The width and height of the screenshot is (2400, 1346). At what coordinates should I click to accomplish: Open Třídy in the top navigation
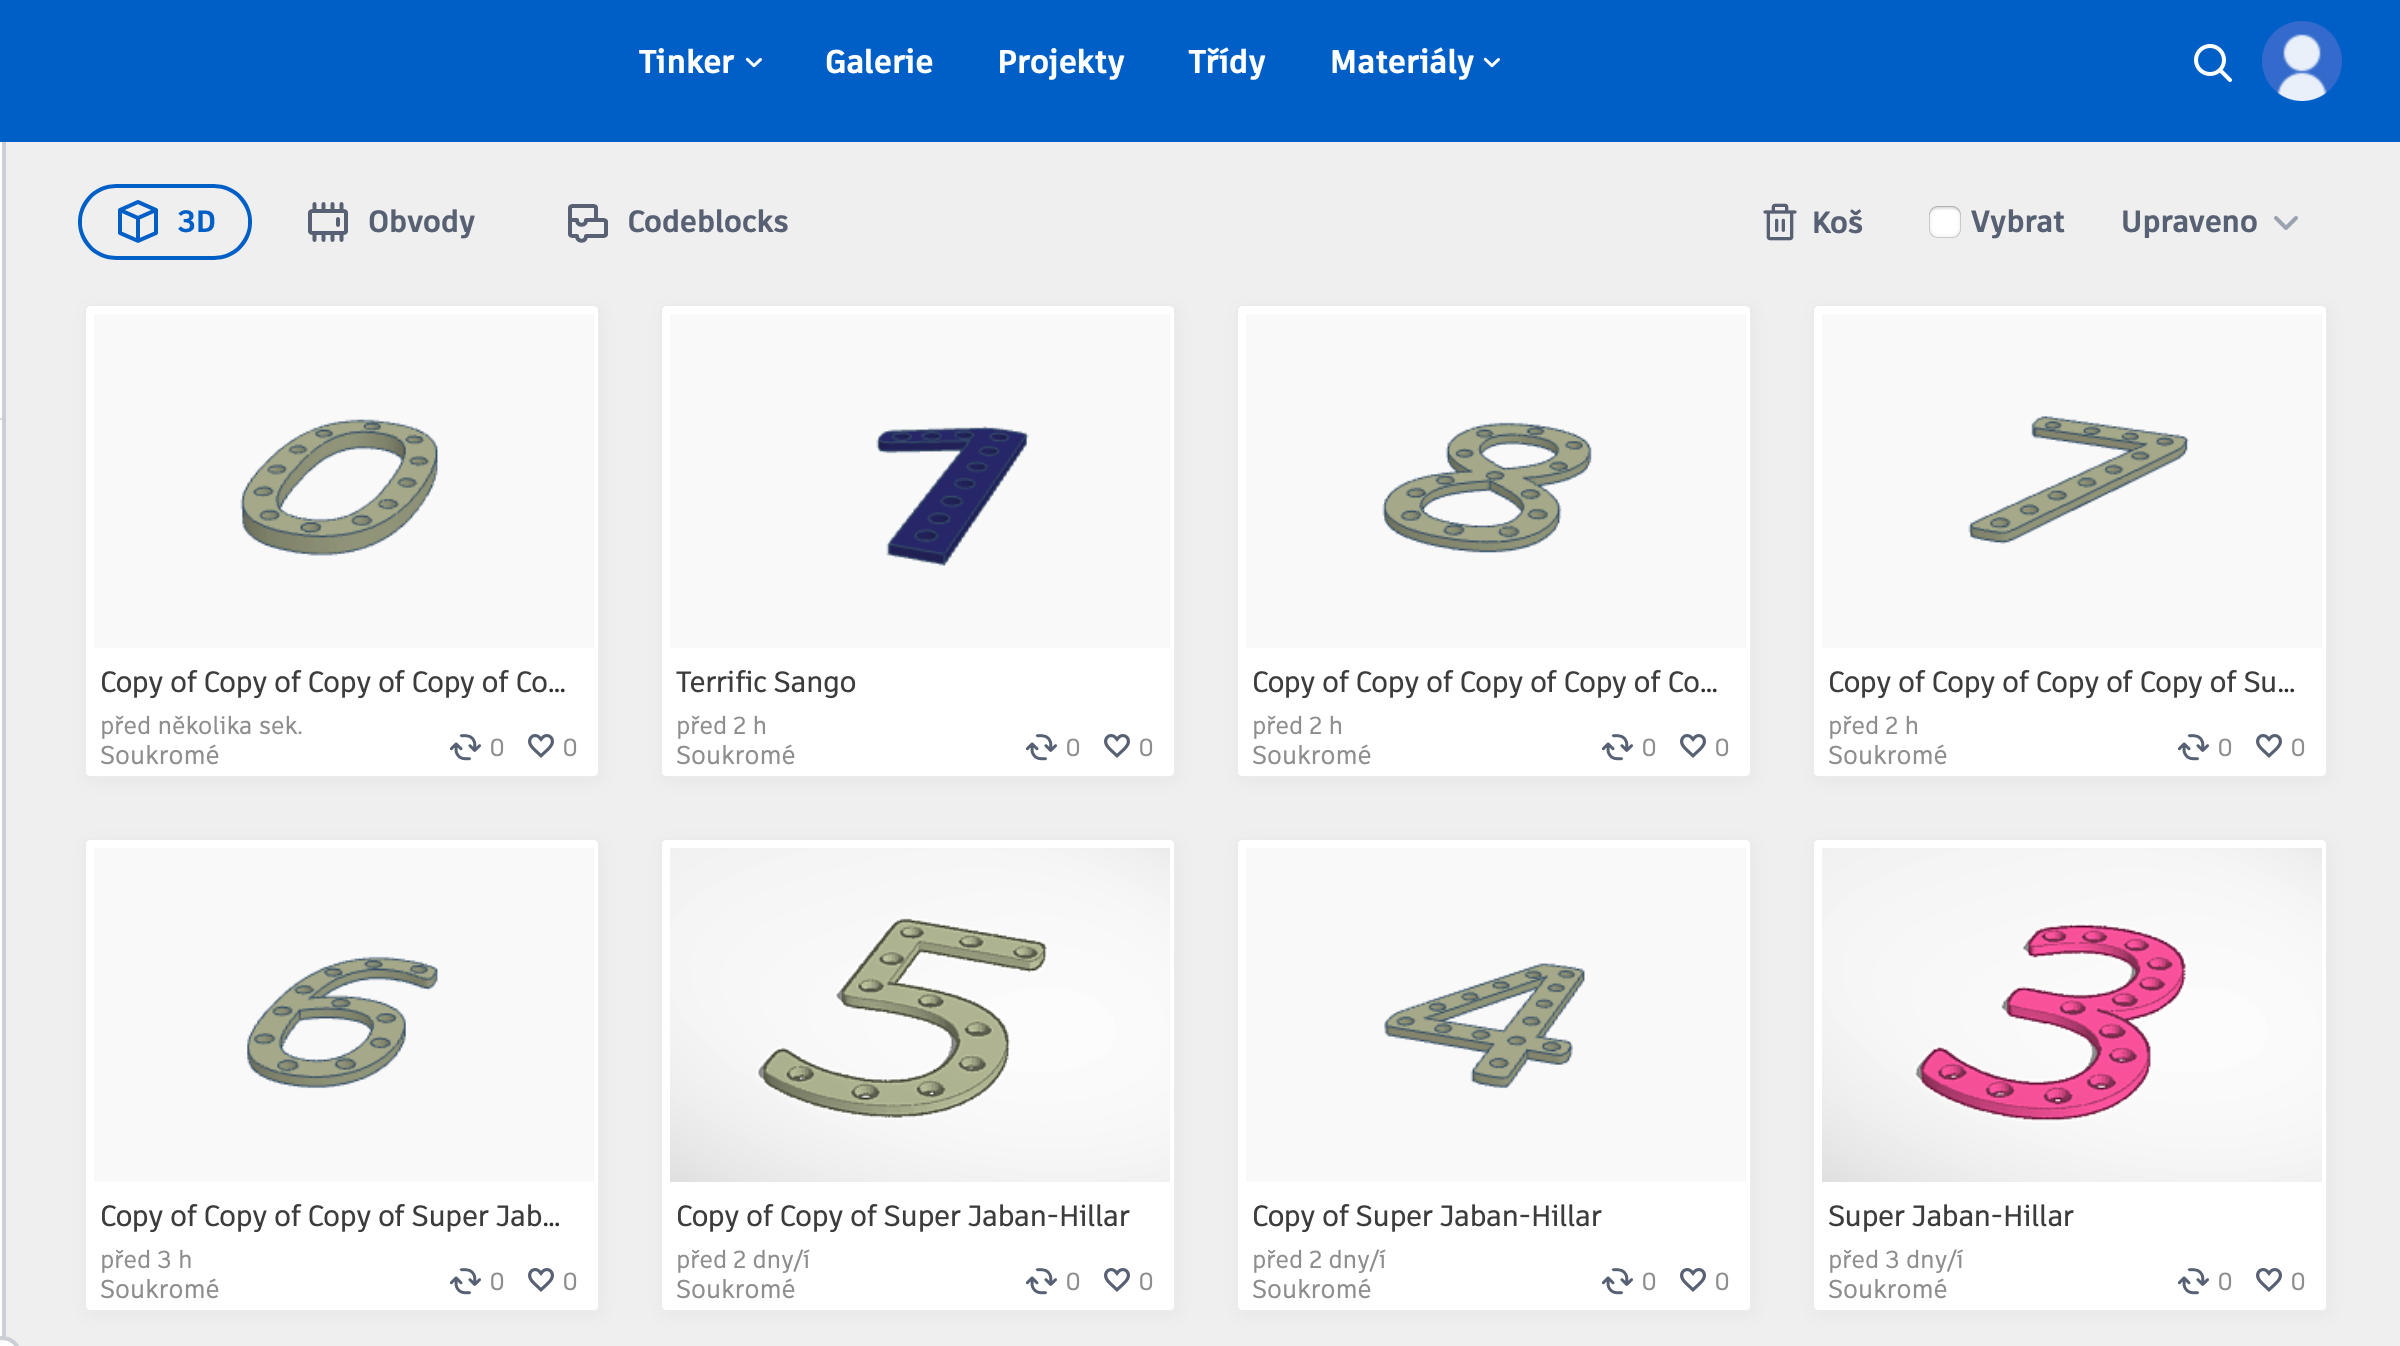pos(1227,62)
